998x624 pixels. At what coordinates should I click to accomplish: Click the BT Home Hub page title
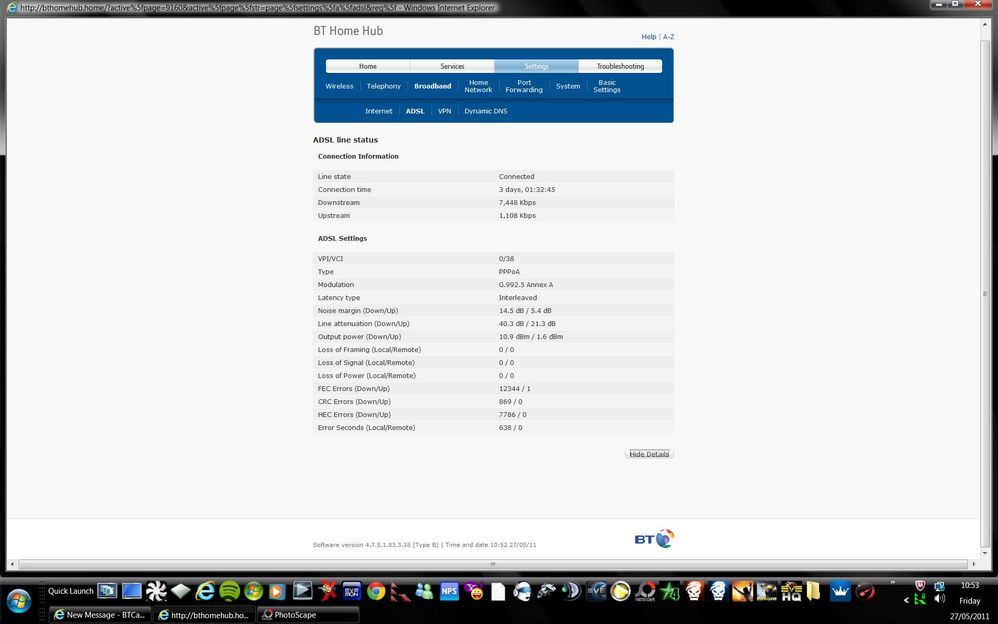[348, 31]
